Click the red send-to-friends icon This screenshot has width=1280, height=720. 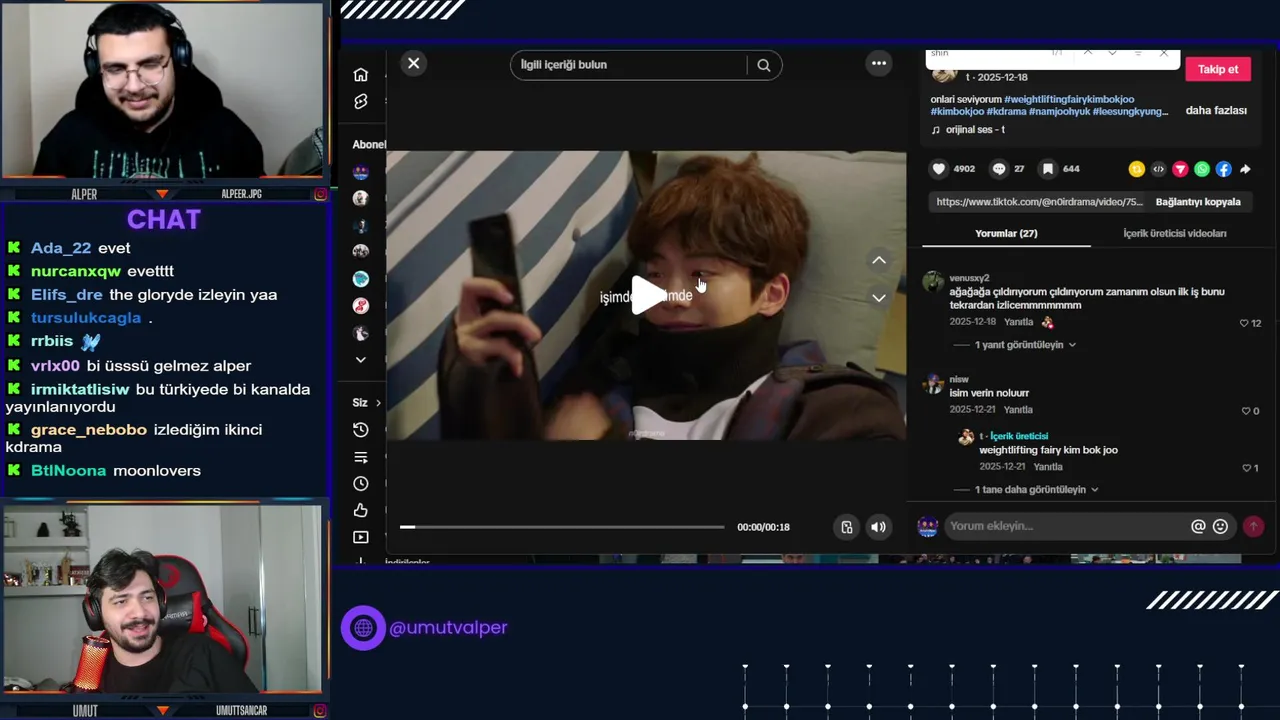coord(1180,170)
